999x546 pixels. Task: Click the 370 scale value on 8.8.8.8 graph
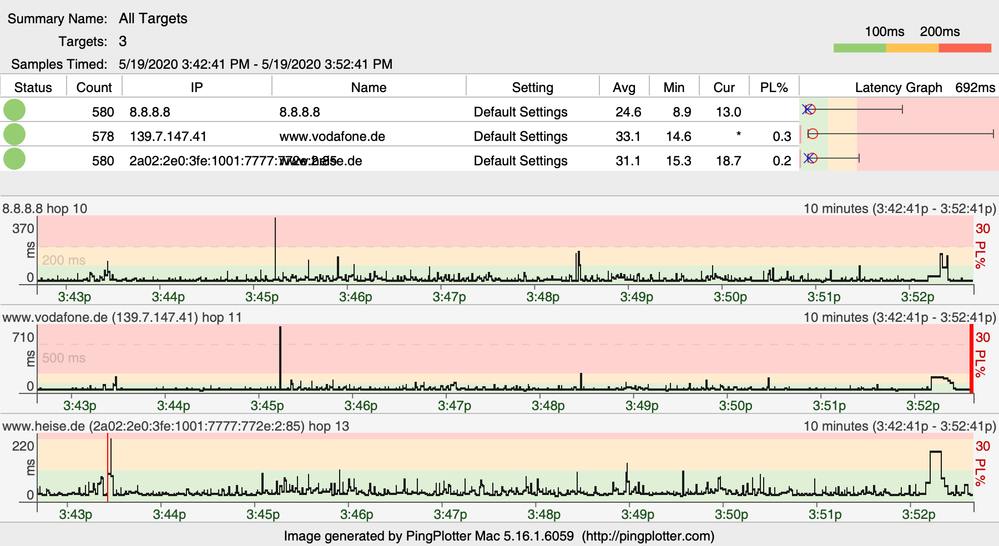(x=24, y=229)
